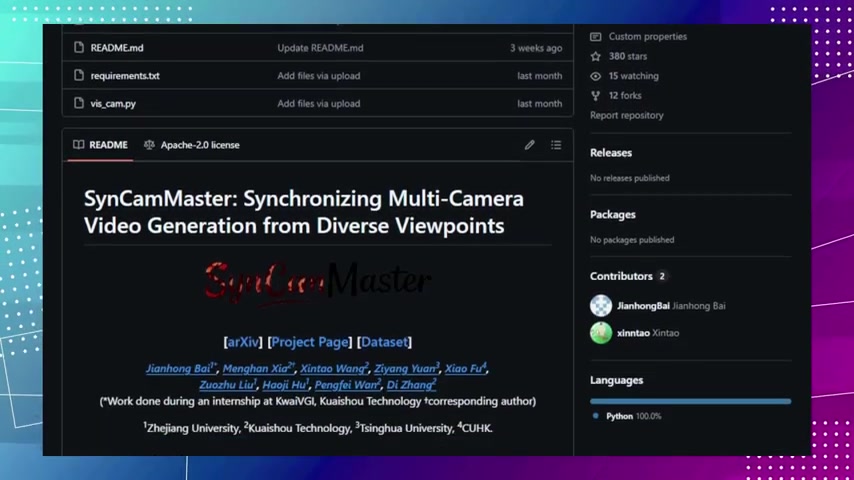Click the file icon next to vis_cam.py
This screenshot has width=854, height=480.
[79, 104]
